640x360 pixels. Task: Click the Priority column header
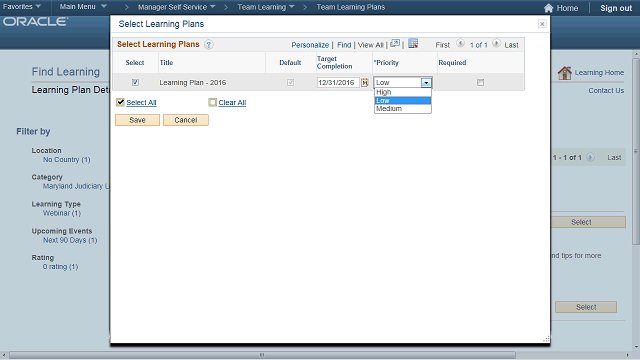(x=386, y=62)
